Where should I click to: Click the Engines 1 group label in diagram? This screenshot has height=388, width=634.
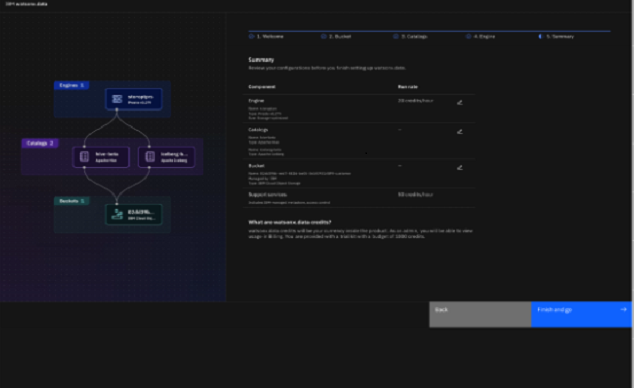[72, 85]
